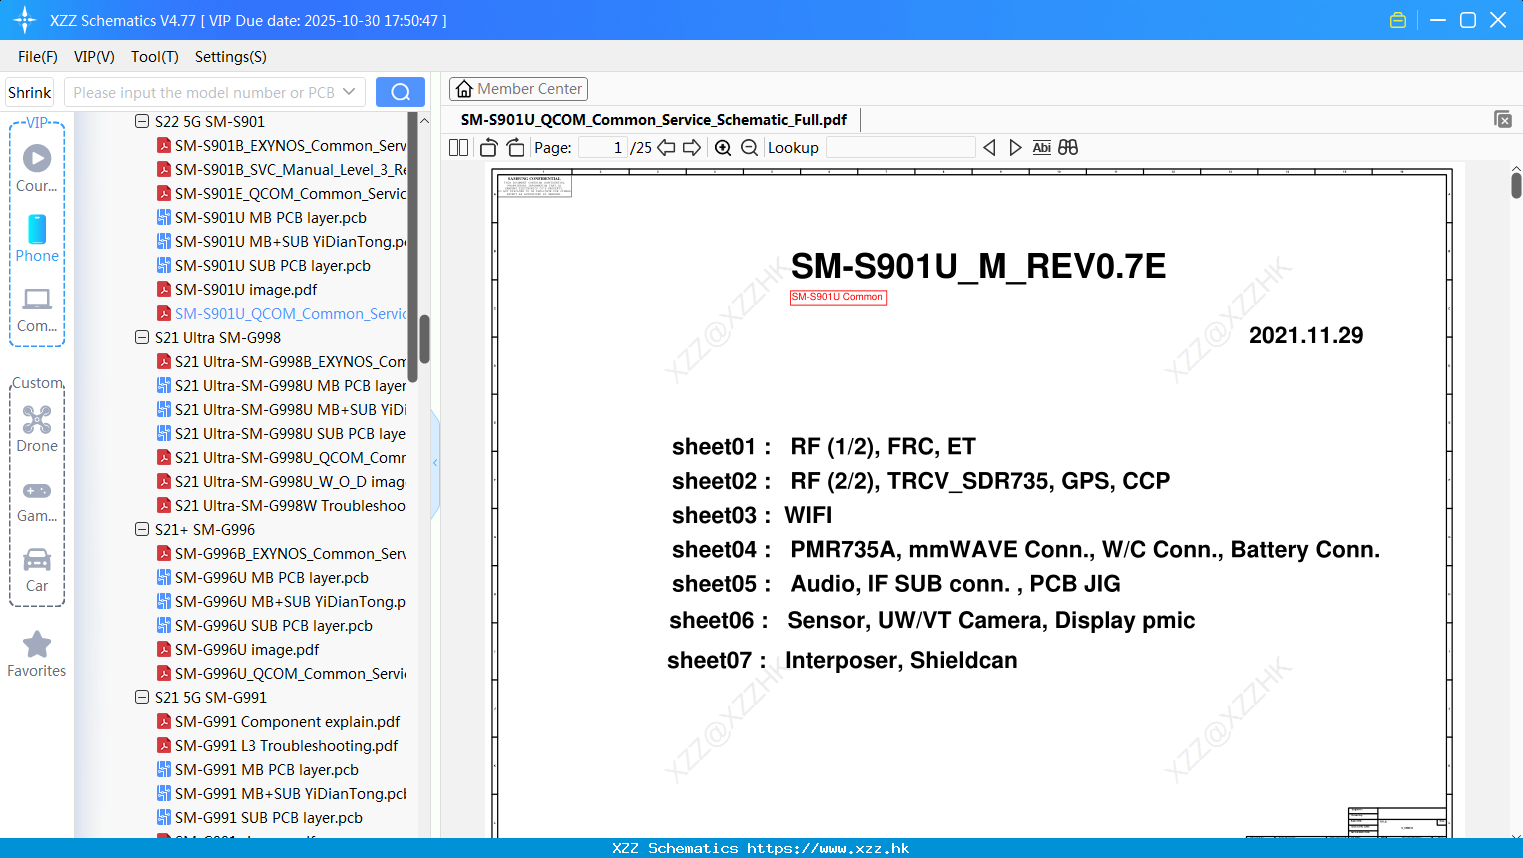This screenshot has height=858, width=1523.
Task: Toggle the Abi whole-word match icon
Action: coord(1041,147)
